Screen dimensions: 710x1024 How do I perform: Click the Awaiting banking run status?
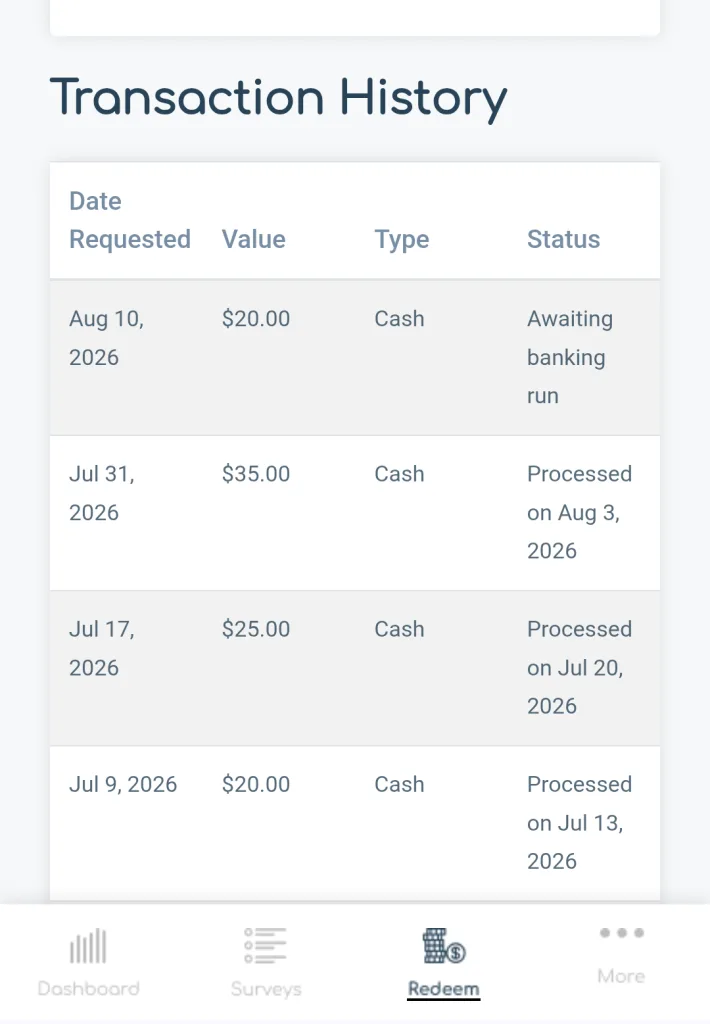click(x=570, y=357)
